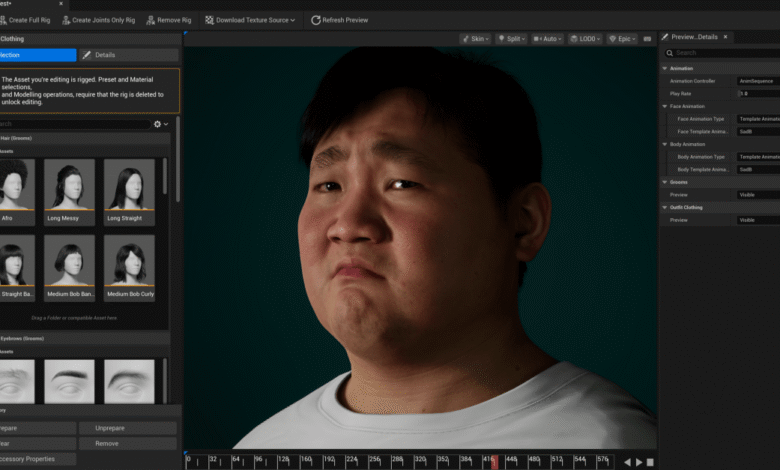Collapse the Eyebrows (Grooms) section header
The width and height of the screenshot is (780, 470).
(85, 339)
